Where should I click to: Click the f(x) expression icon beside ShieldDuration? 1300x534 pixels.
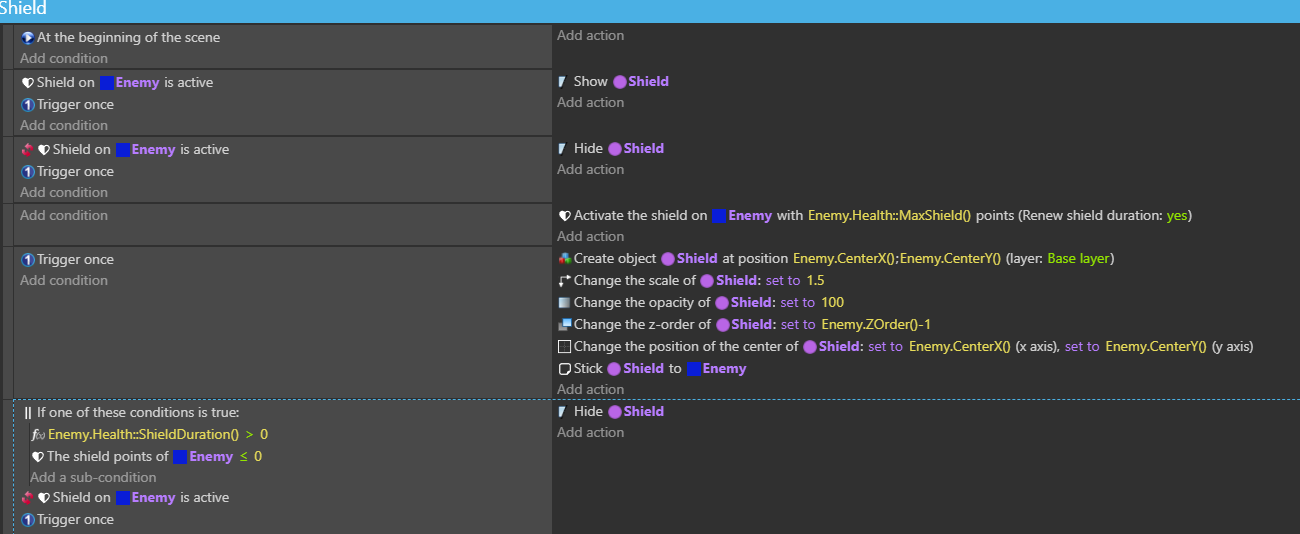pos(39,434)
